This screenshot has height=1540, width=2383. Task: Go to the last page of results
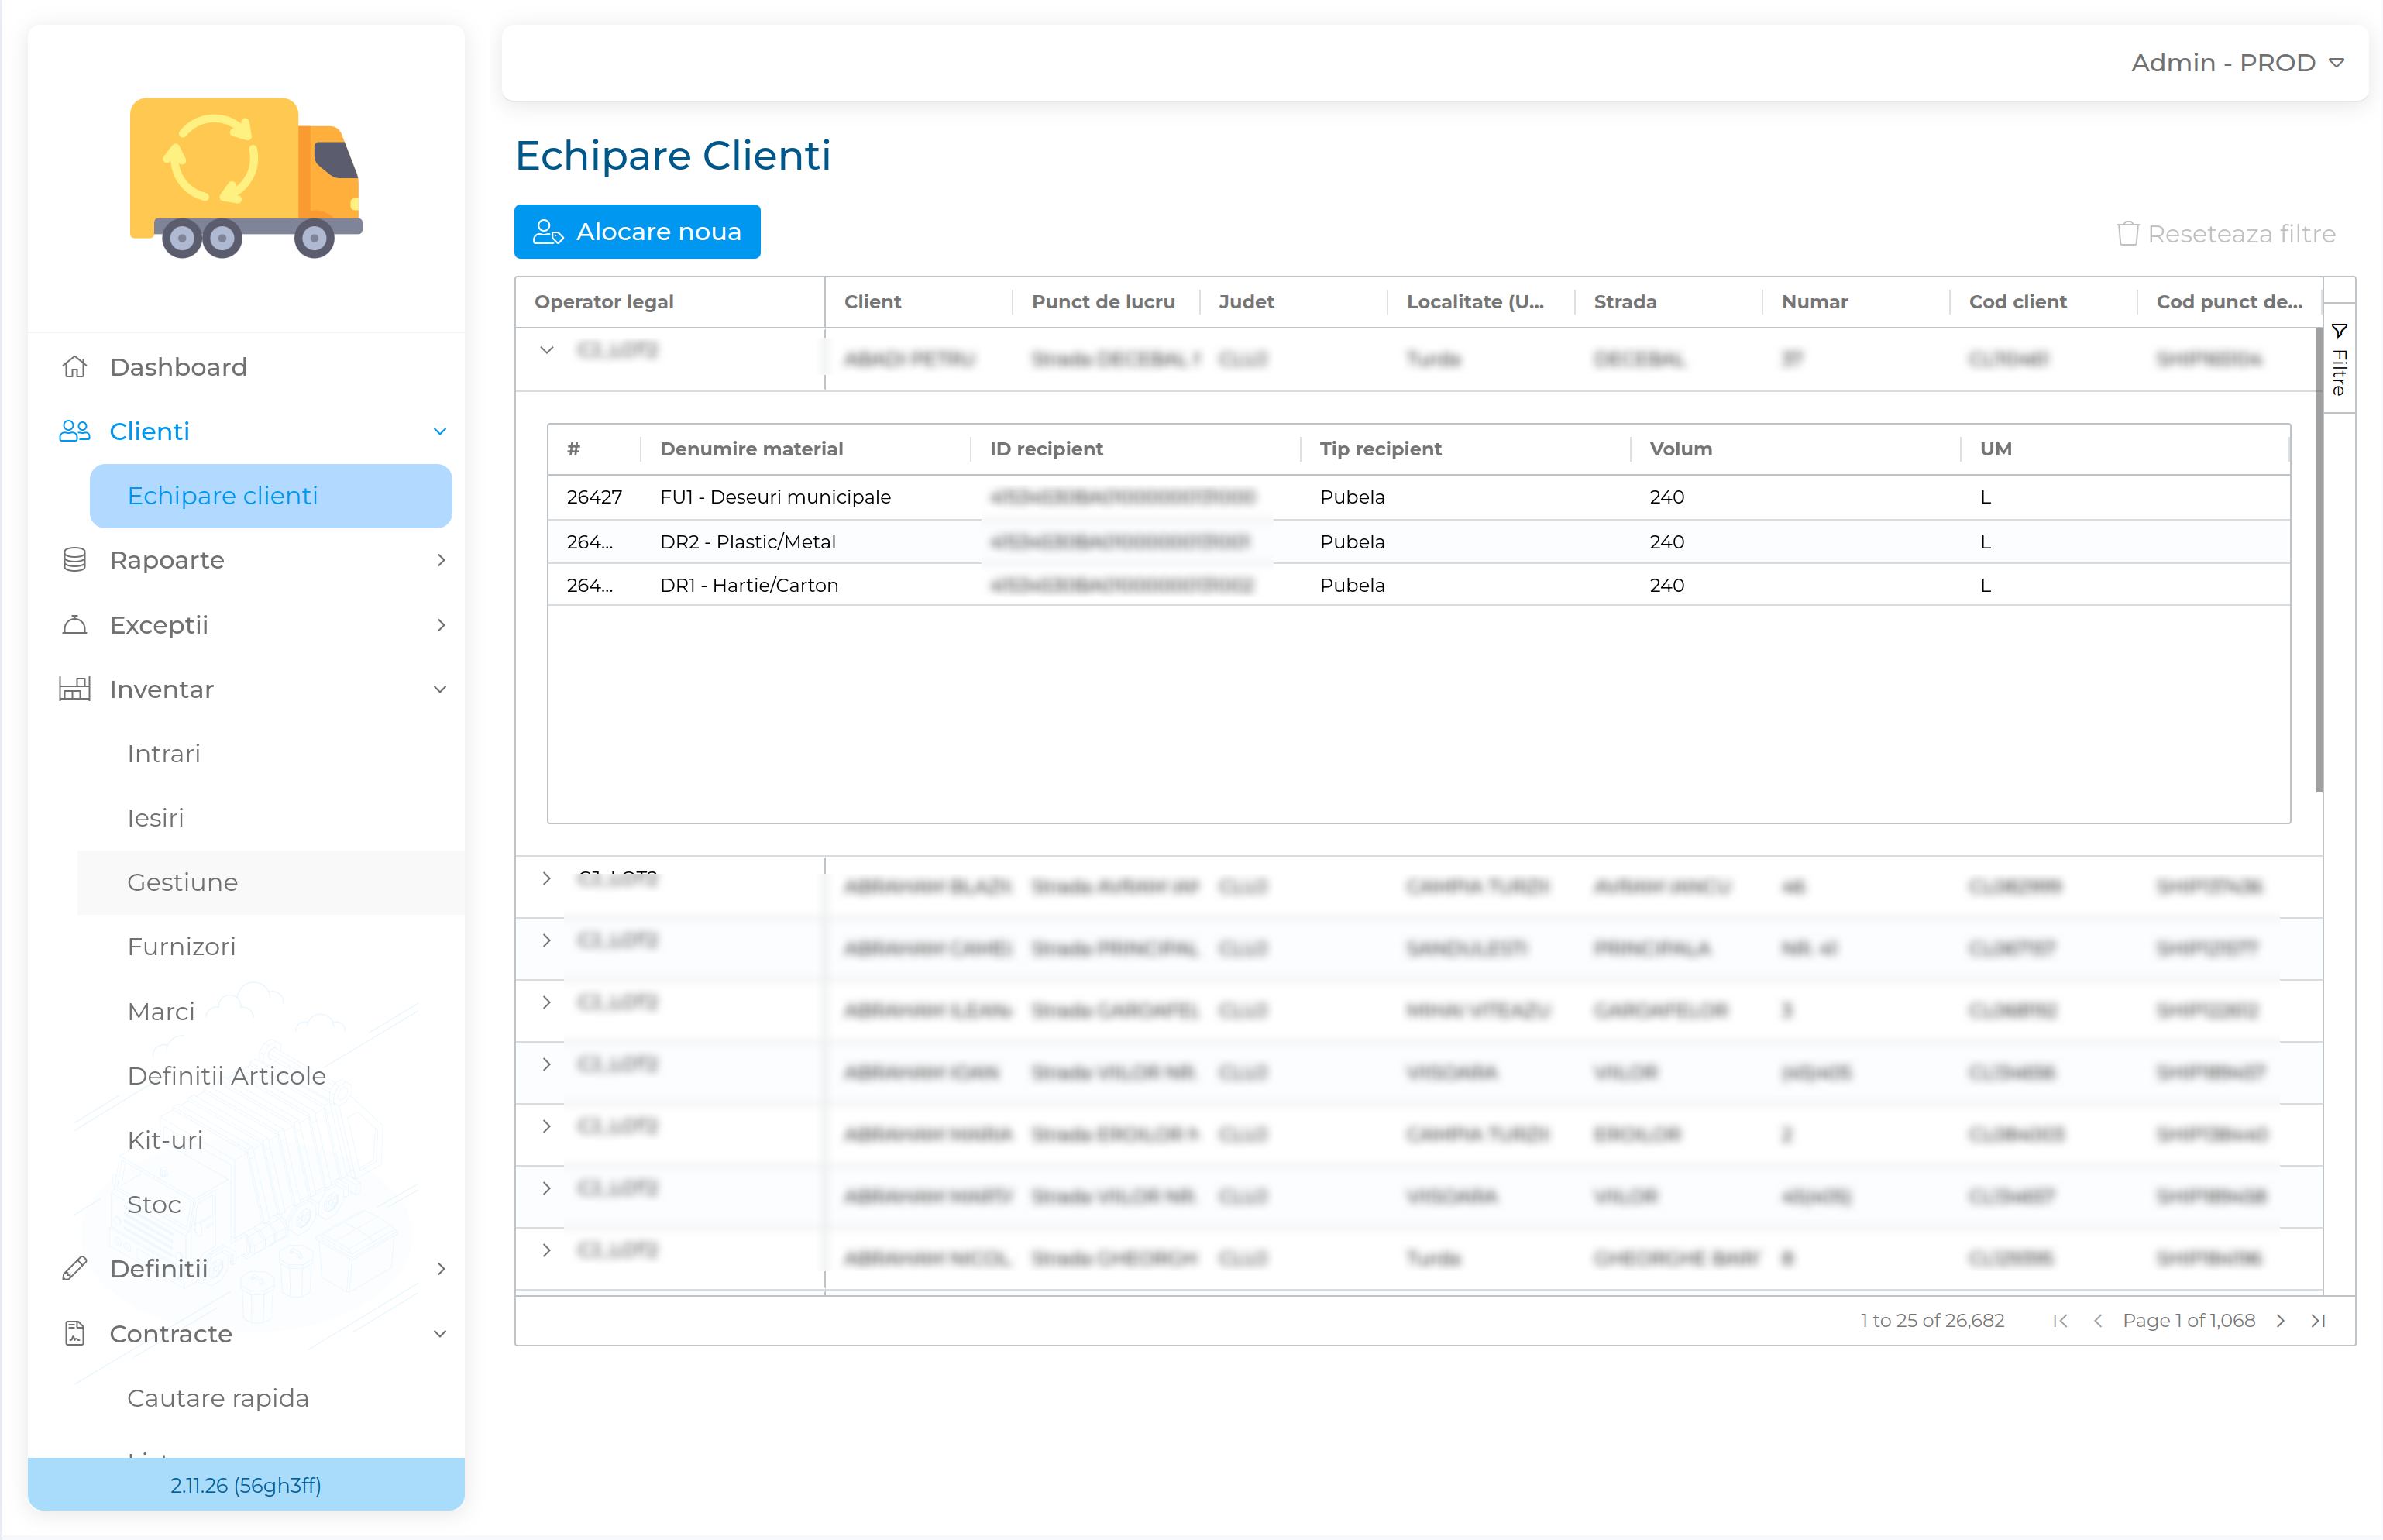coord(2318,1321)
